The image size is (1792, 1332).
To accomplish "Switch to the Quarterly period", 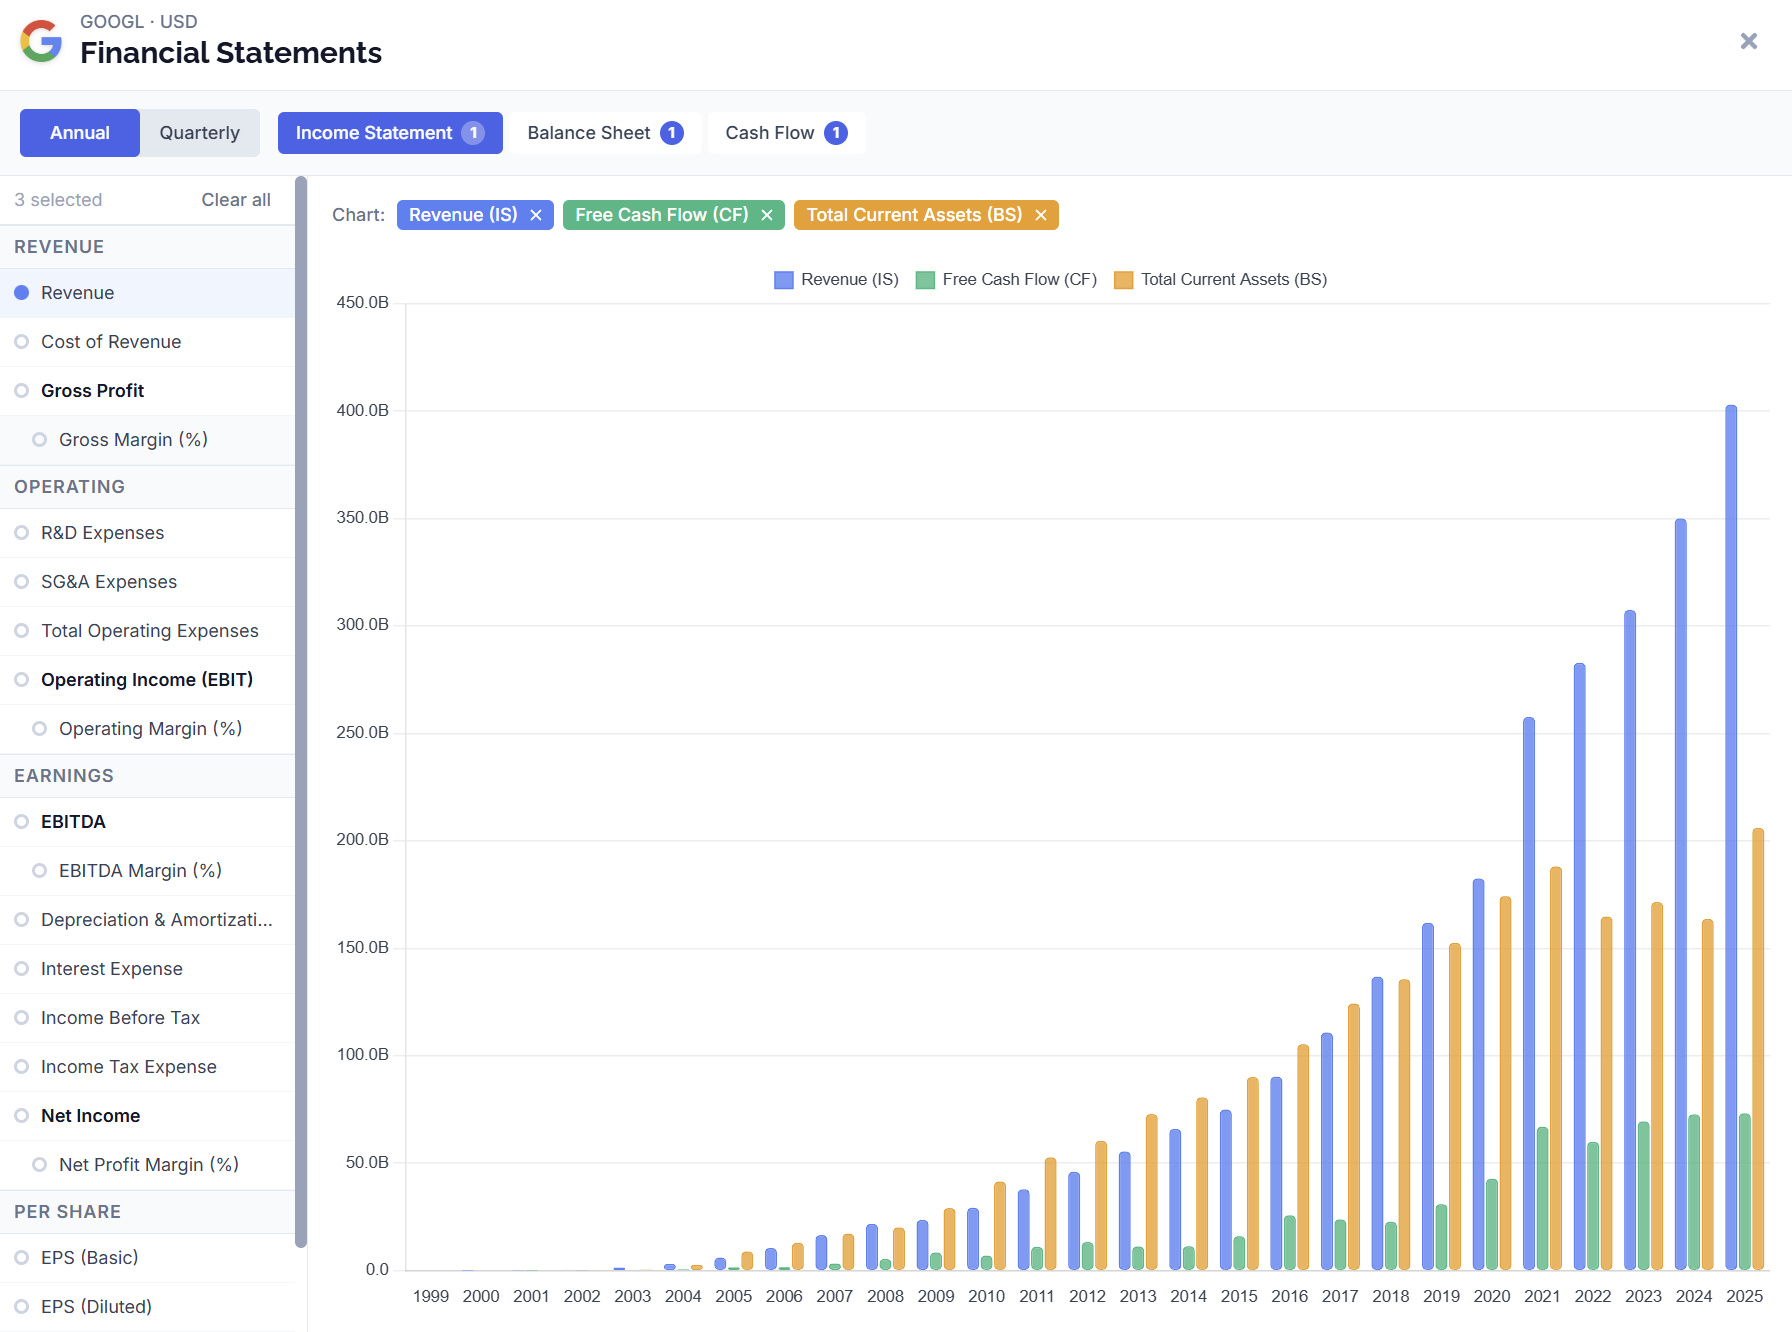I will click(x=200, y=133).
